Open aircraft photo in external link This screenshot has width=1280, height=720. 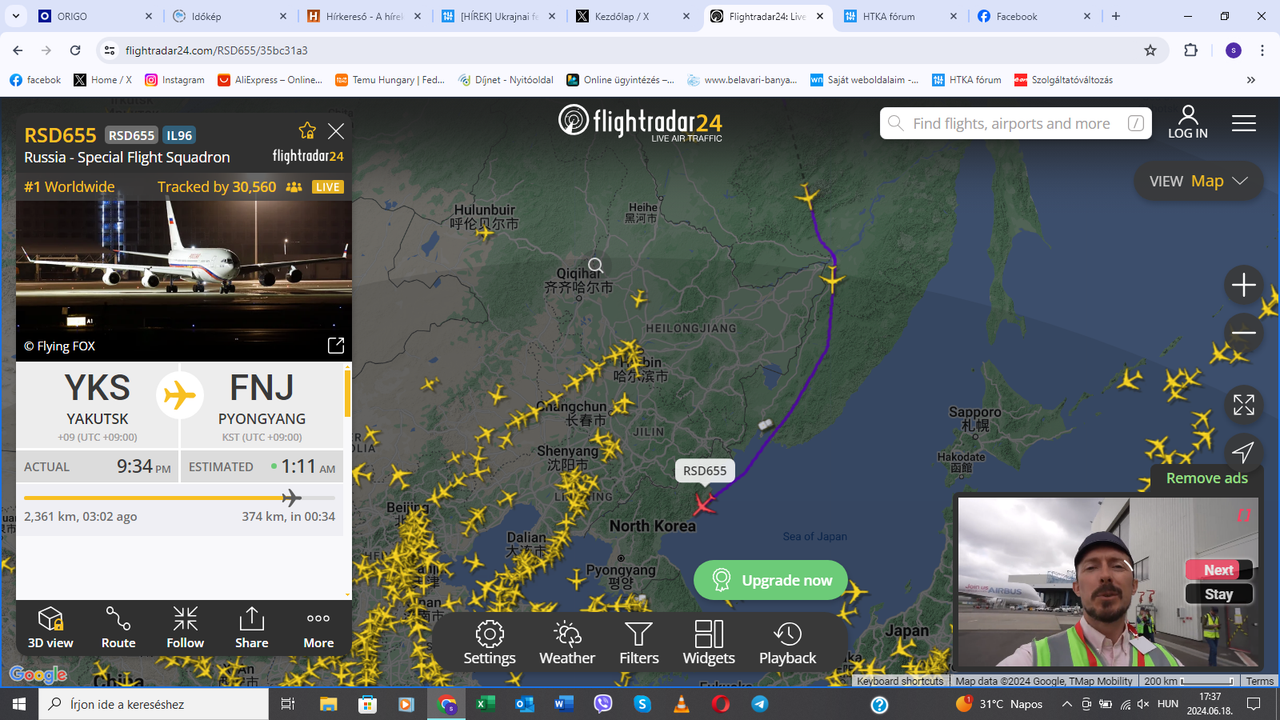click(x=336, y=345)
